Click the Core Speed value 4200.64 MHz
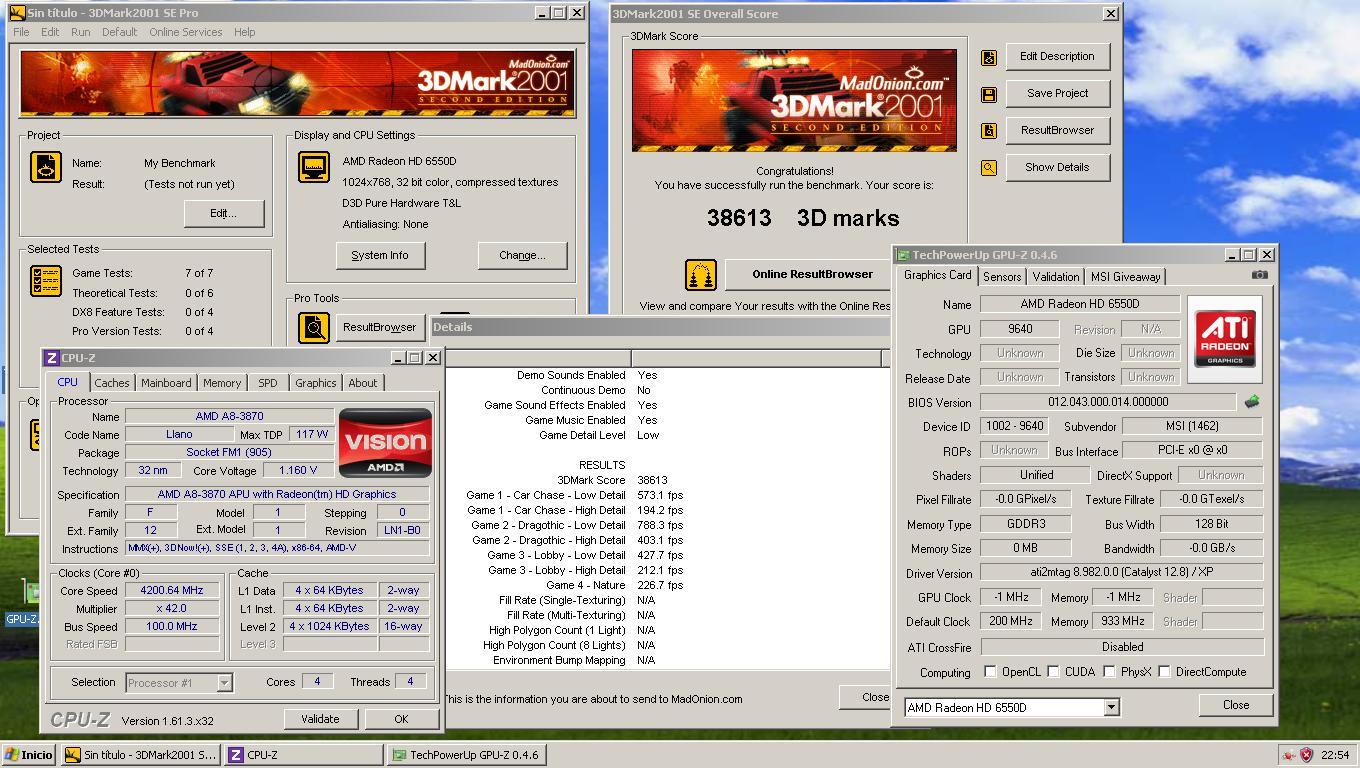 172,590
